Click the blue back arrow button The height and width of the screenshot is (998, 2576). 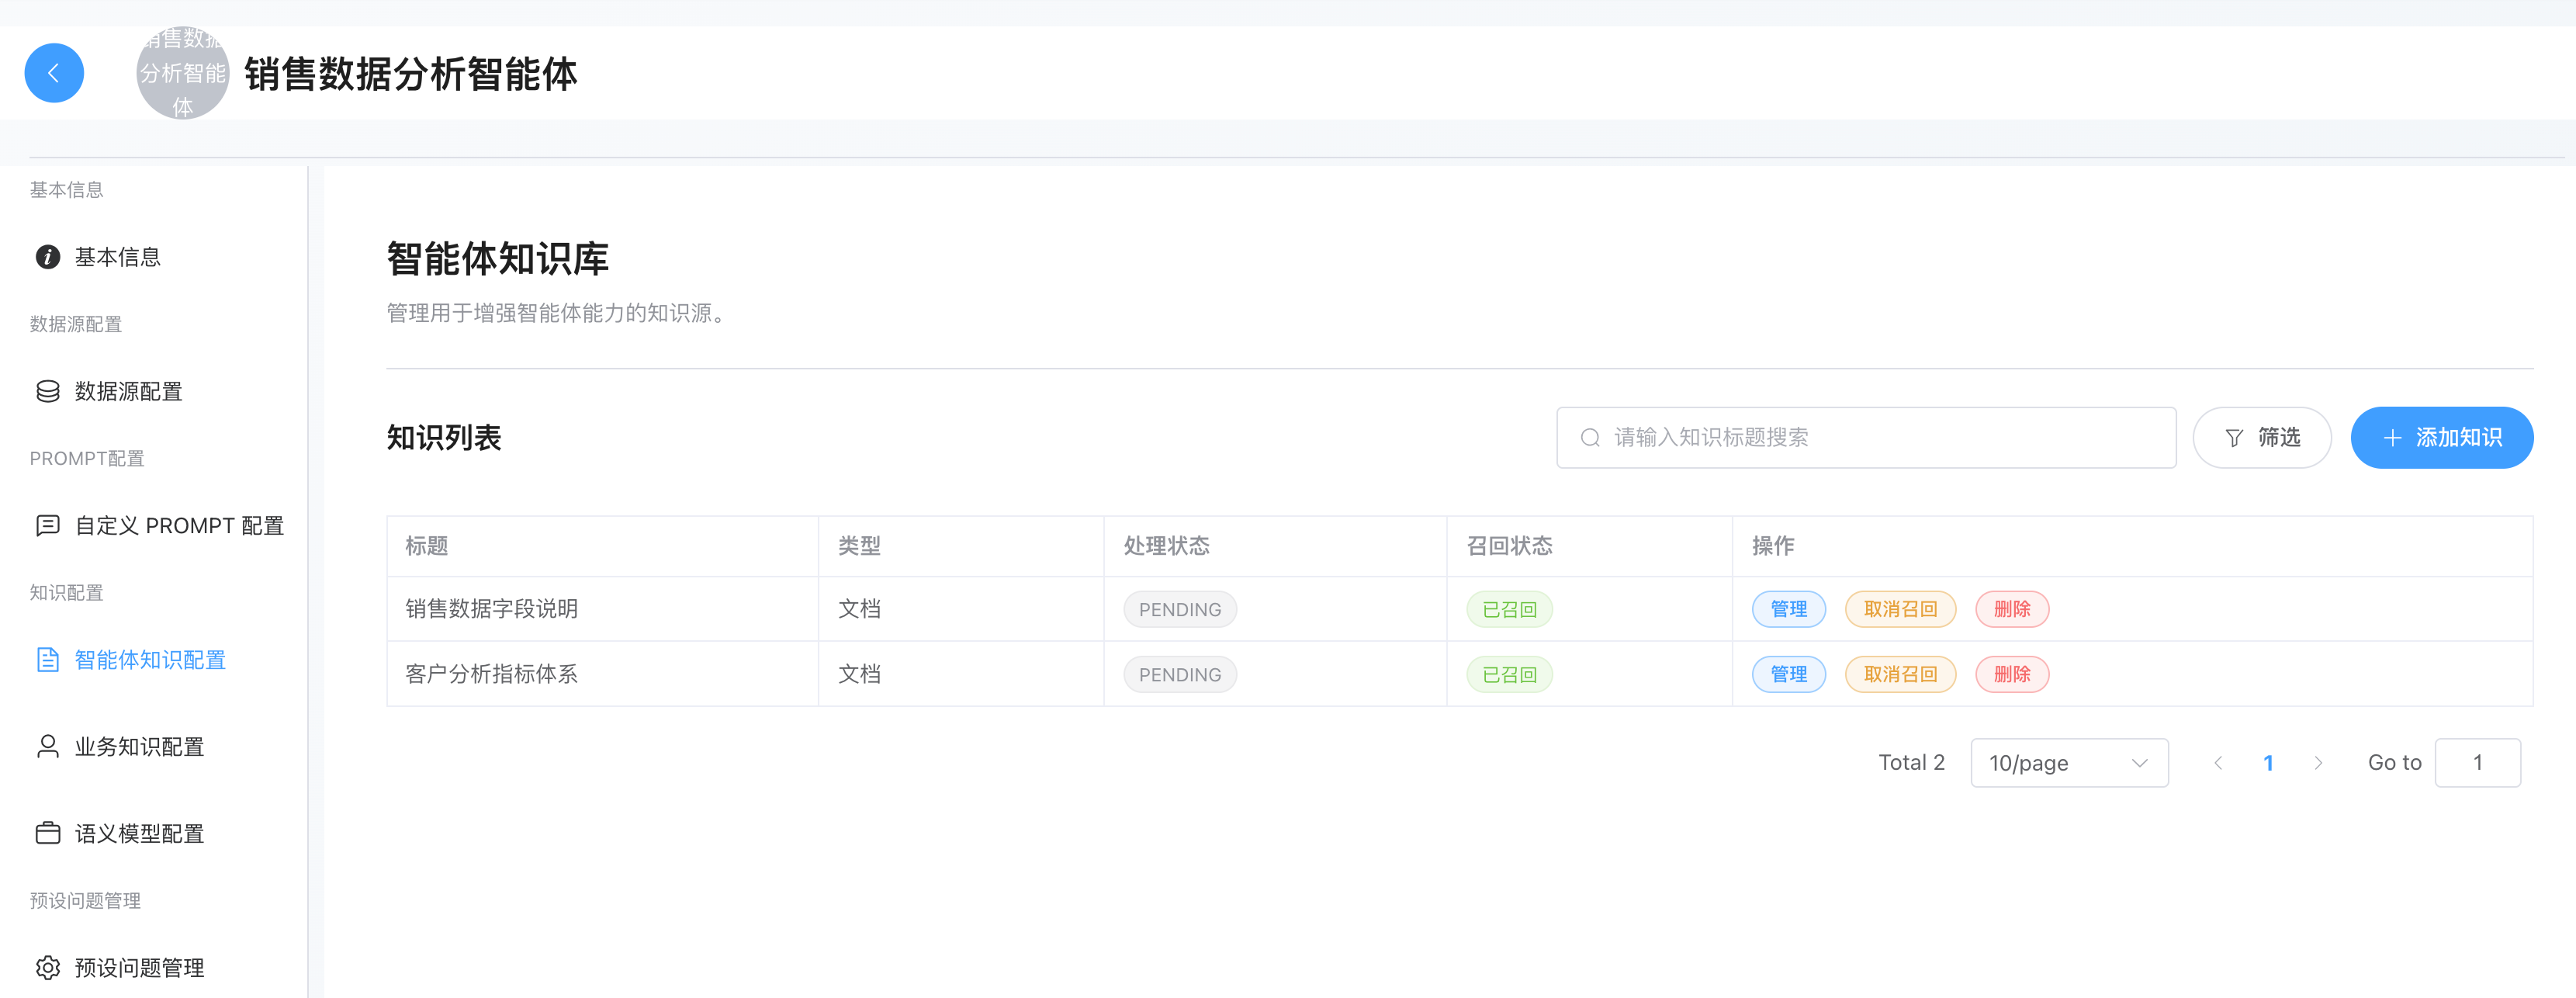54,73
